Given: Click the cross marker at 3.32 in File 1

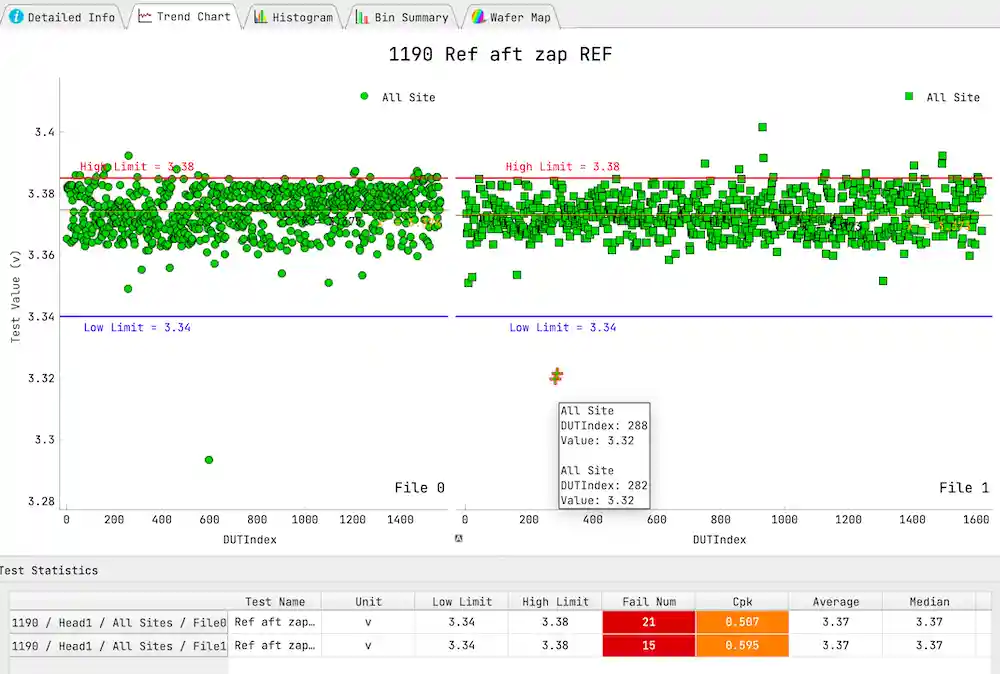Looking at the screenshot, I should [x=557, y=376].
